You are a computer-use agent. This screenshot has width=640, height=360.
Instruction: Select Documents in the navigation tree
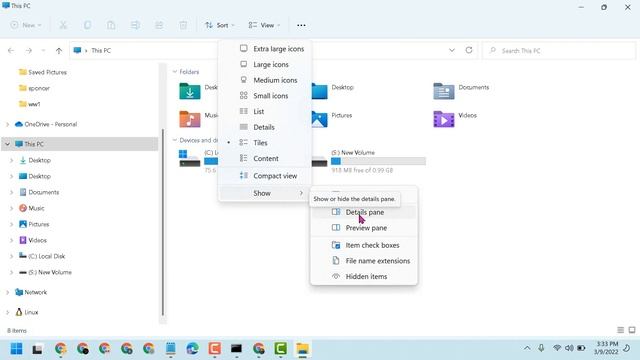[x=39, y=192]
